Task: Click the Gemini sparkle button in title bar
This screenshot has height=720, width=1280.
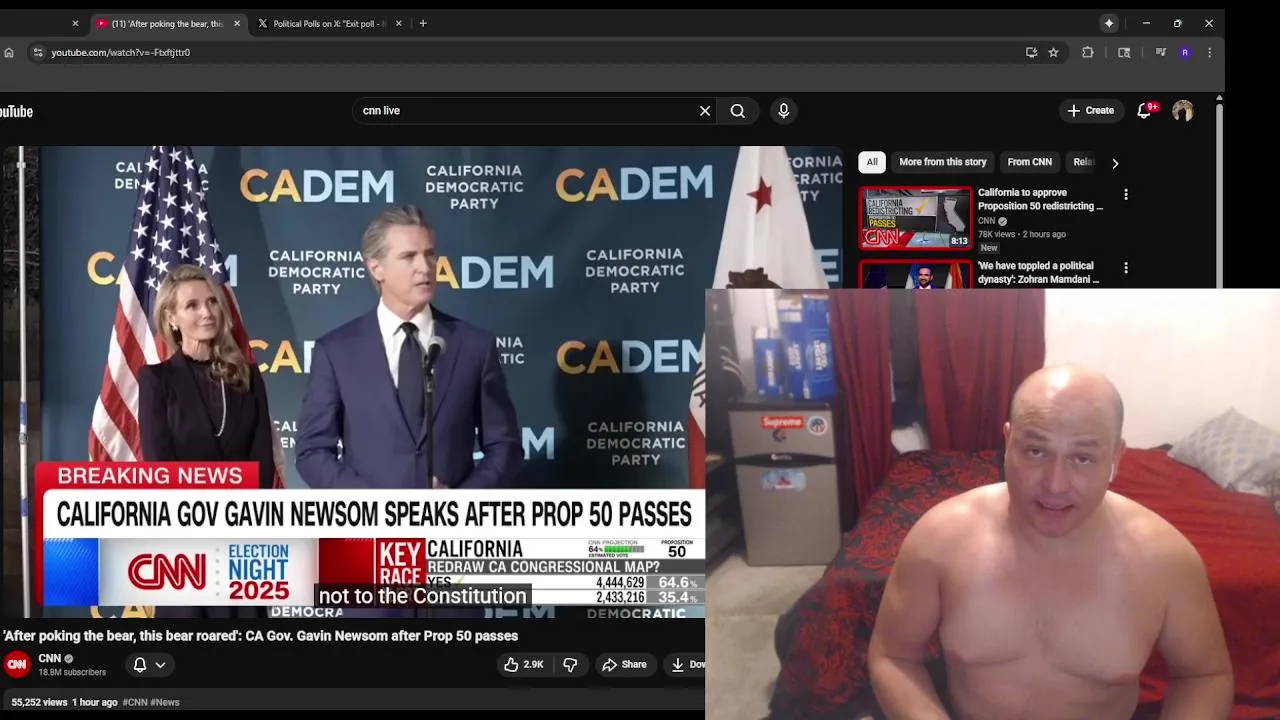Action: [x=1109, y=23]
